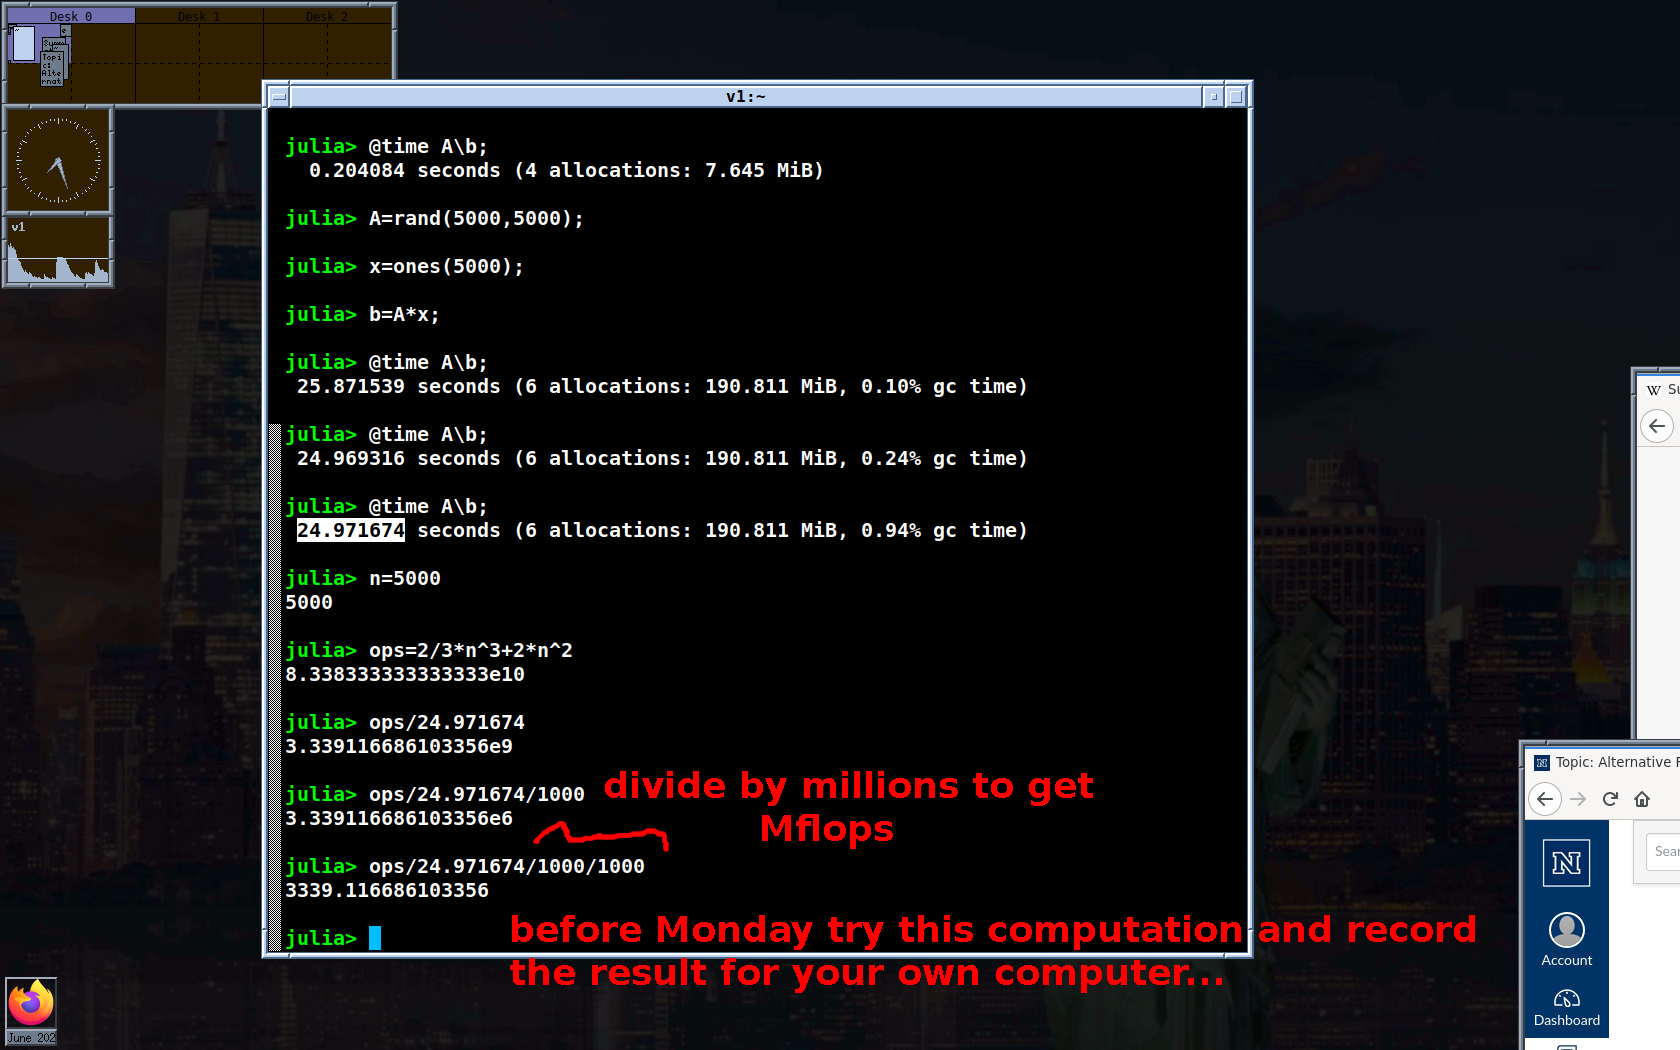Click the terminal thumbnail in the pager
Image resolution: width=1680 pixels, height=1050 pixels.
(24, 44)
